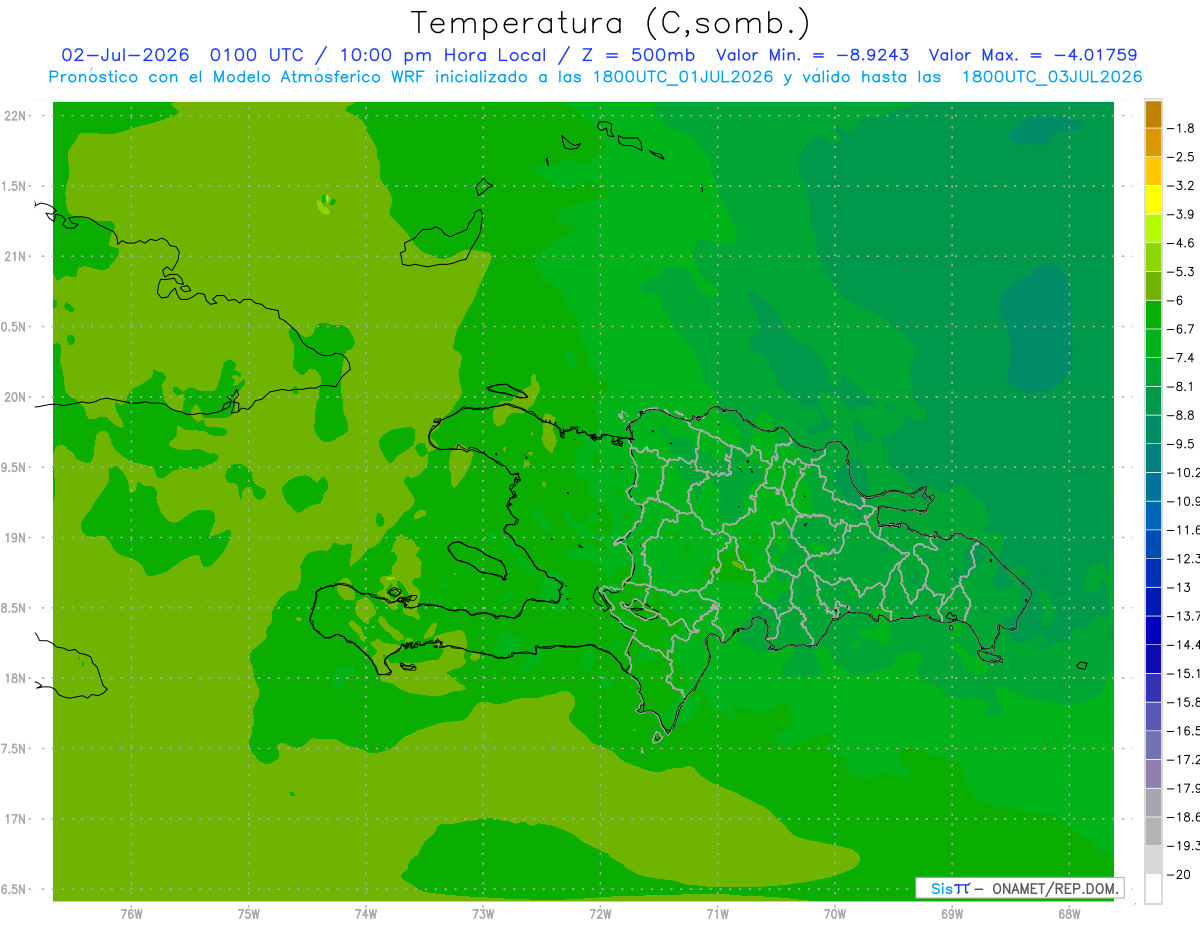Click the "Valor Max. = -4.01759" text

point(1033,55)
